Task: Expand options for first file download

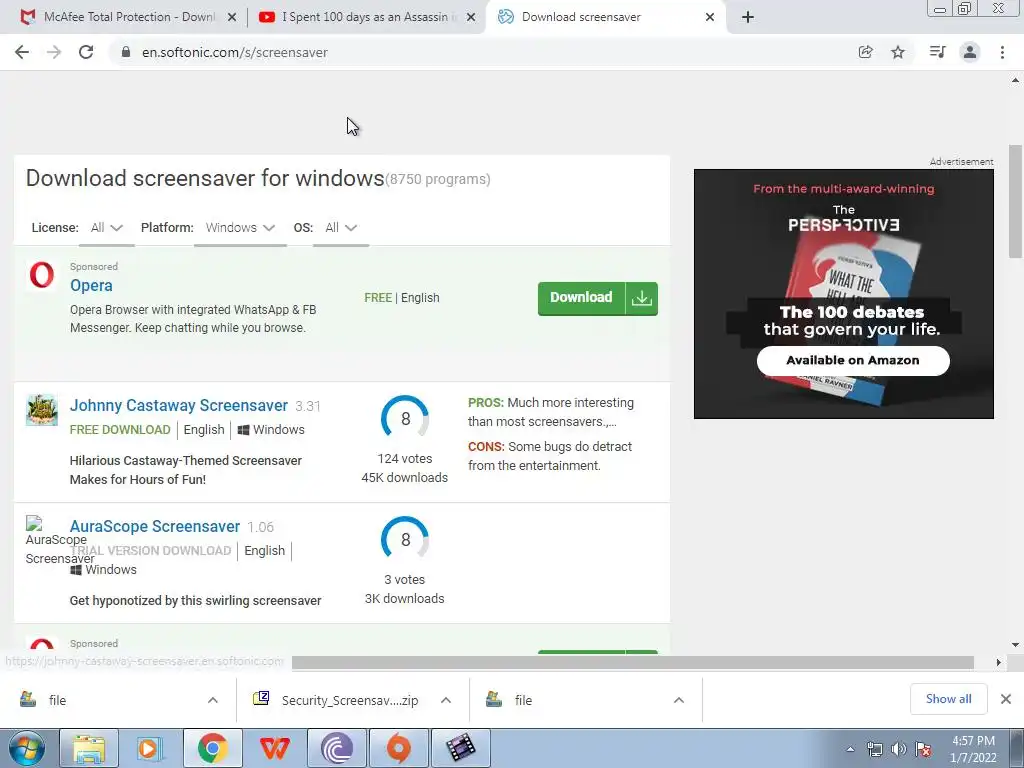Action: tap(213, 700)
